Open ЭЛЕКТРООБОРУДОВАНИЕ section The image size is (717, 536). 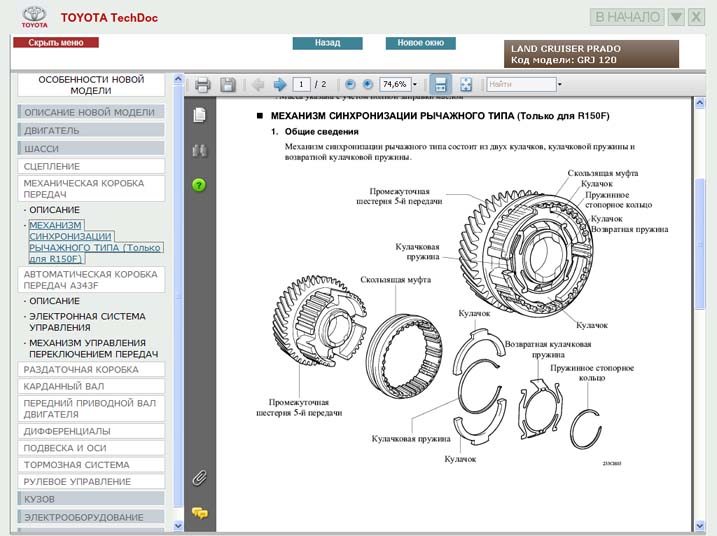point(91,517)
